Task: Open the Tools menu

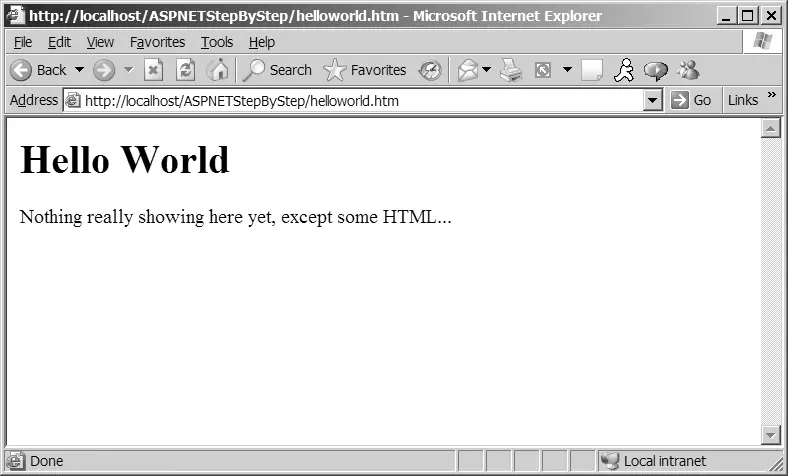Action: point(217,42)
